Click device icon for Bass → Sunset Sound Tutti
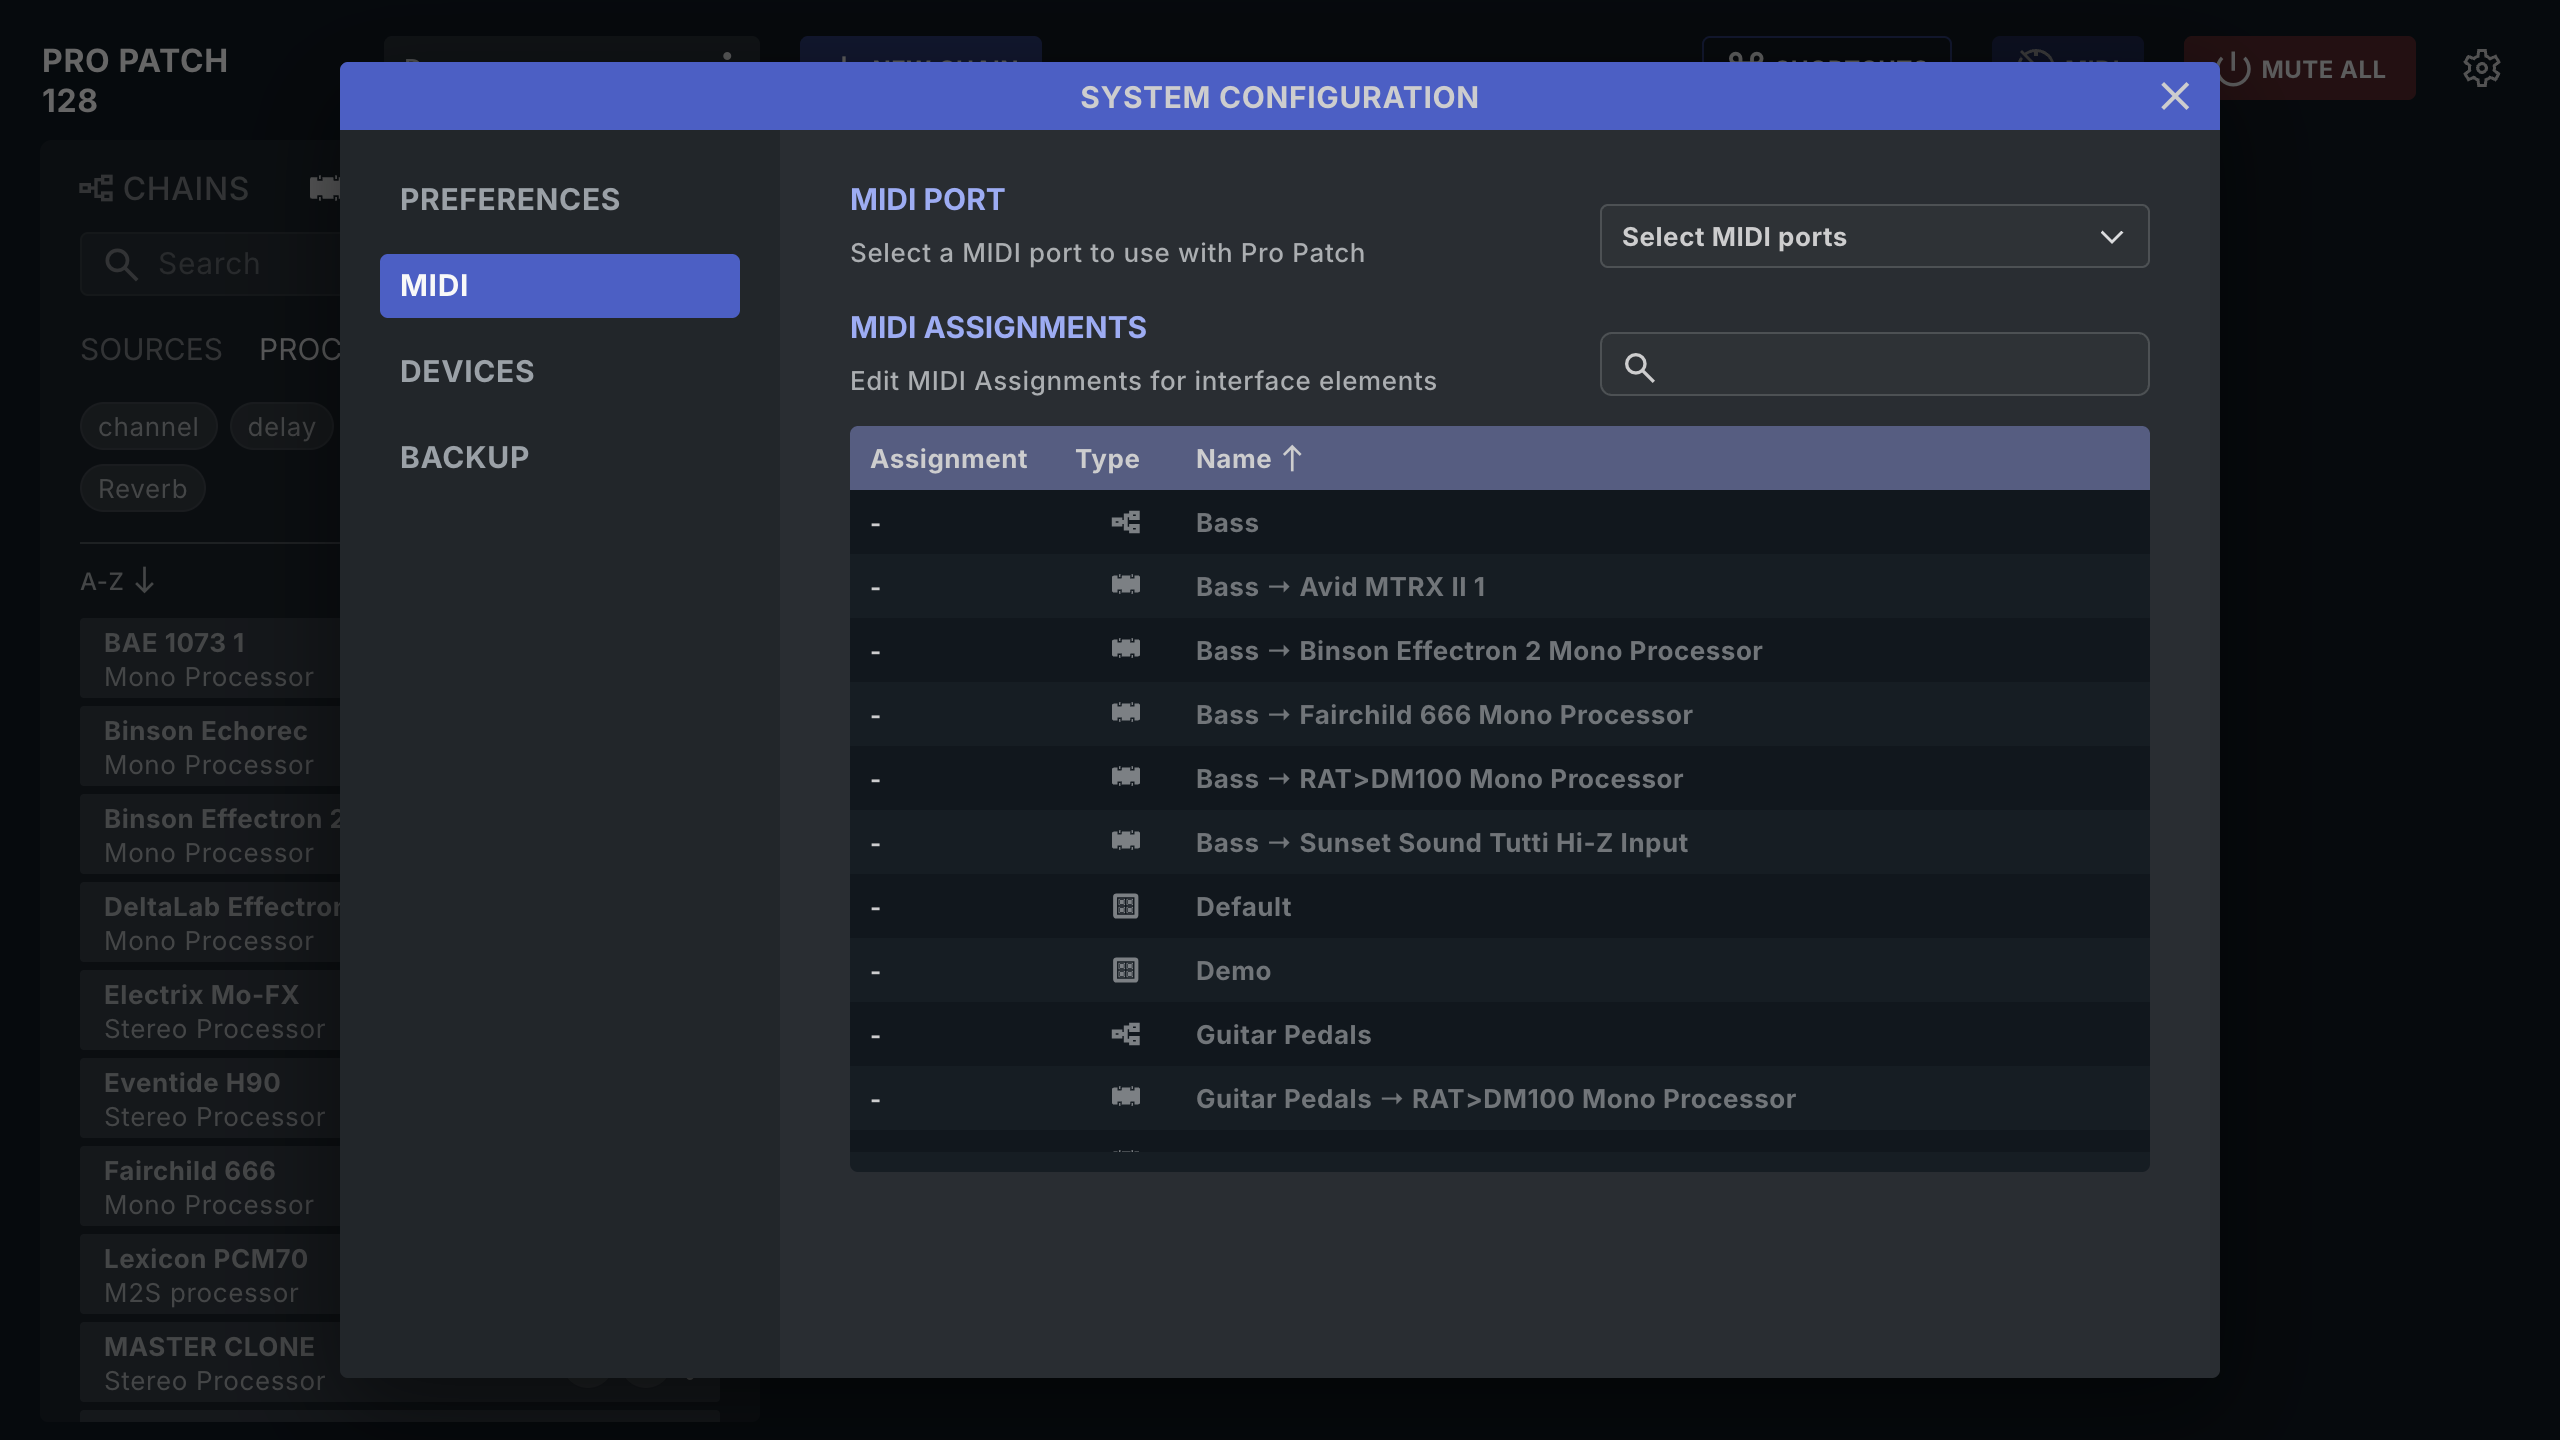Screen dimensions: 2560x1440 [1126, 841]
